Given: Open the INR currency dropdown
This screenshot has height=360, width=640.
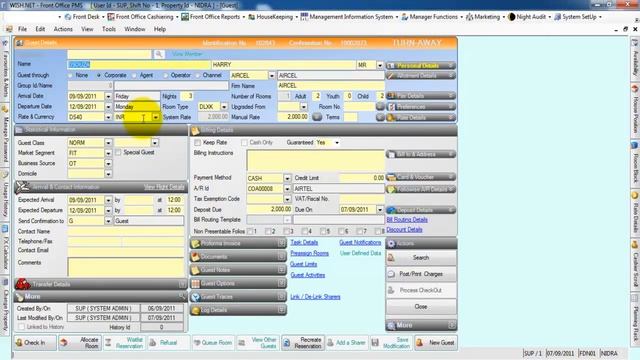Looking at the screenshot, I should coord(156,117).
